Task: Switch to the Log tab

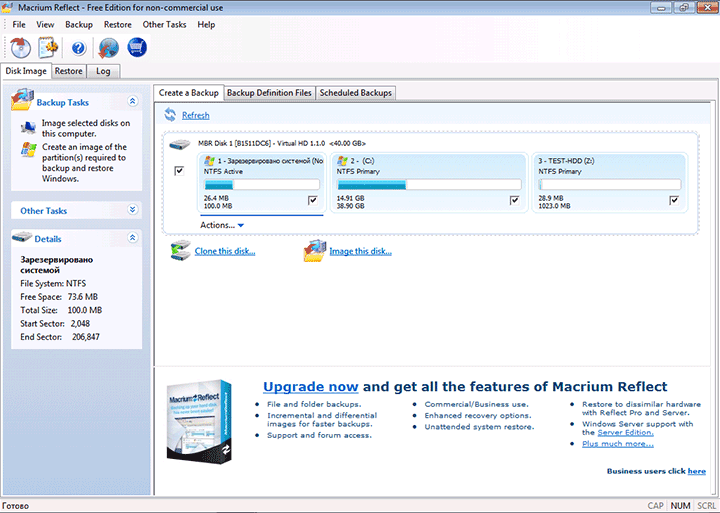Action: (103, 71)
